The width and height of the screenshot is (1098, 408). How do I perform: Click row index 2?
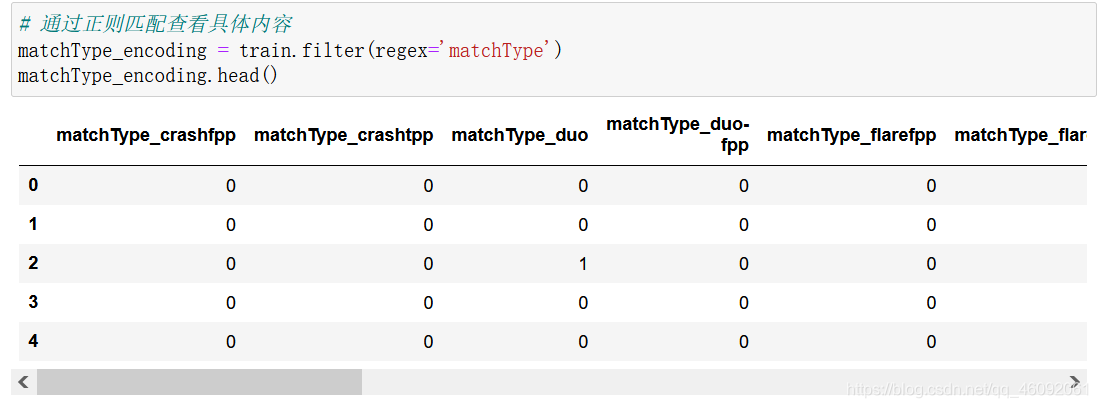point(33,264)
